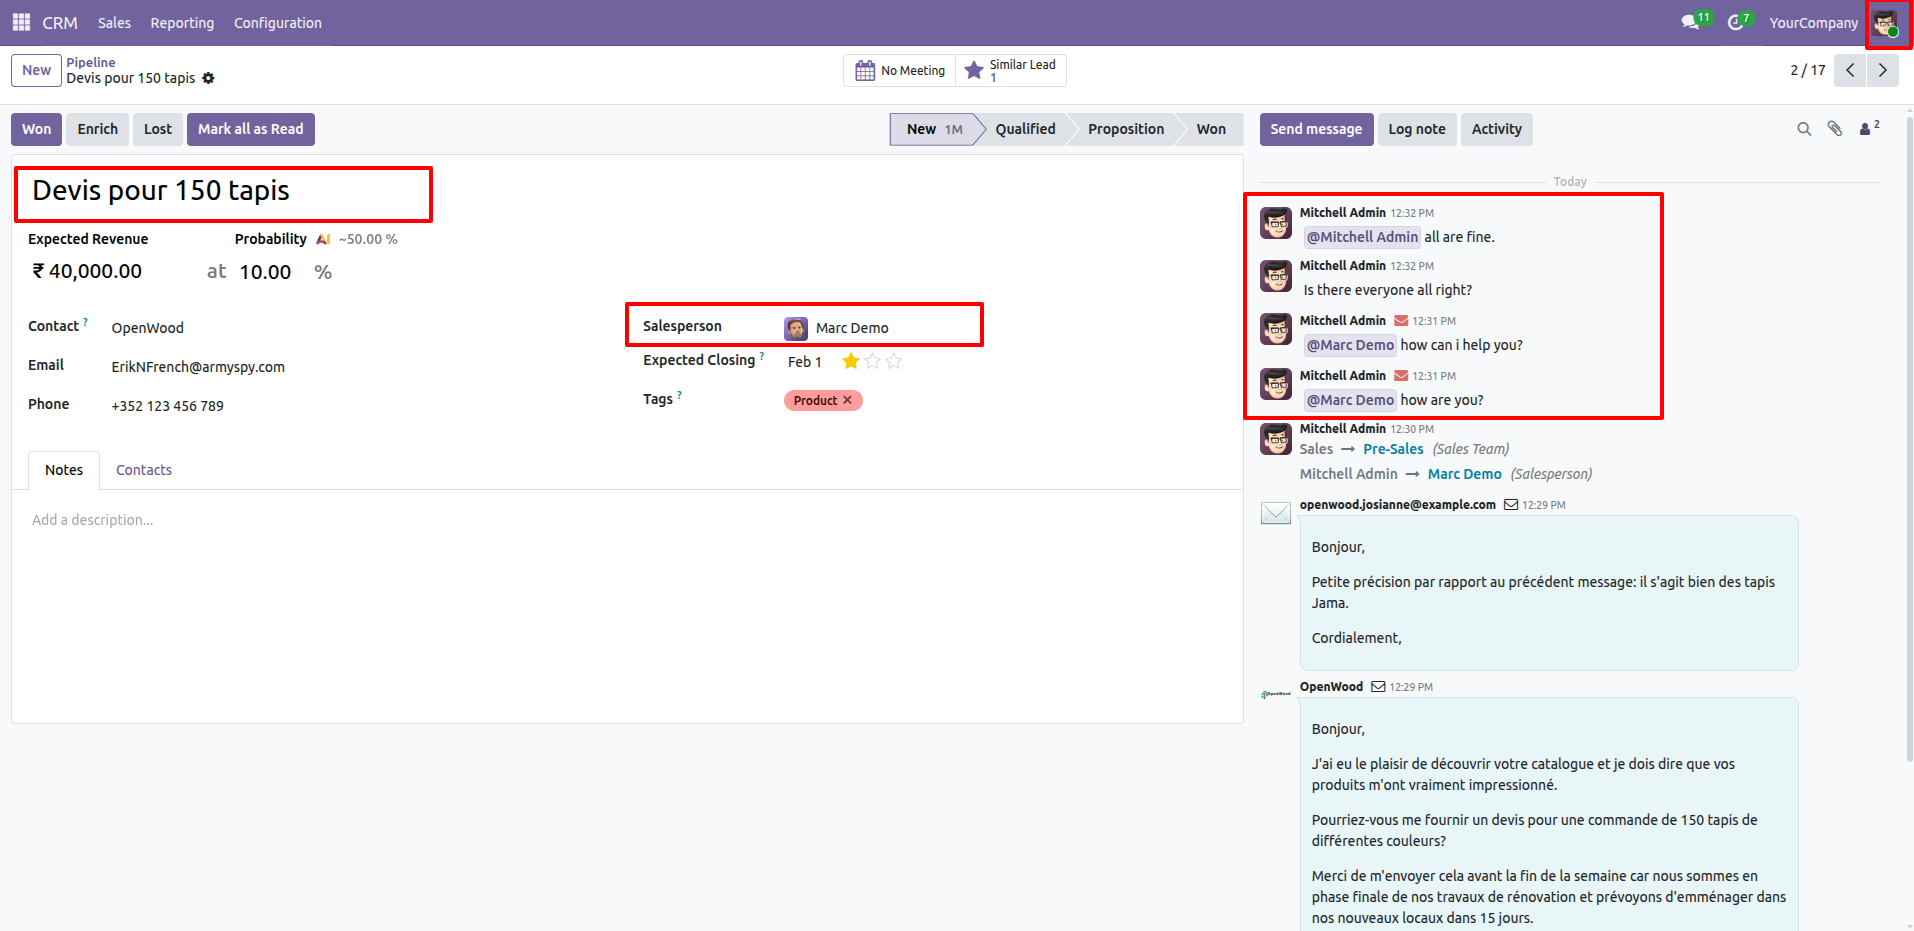Open the Expected Closing date picker showing Feb 1

805,362
